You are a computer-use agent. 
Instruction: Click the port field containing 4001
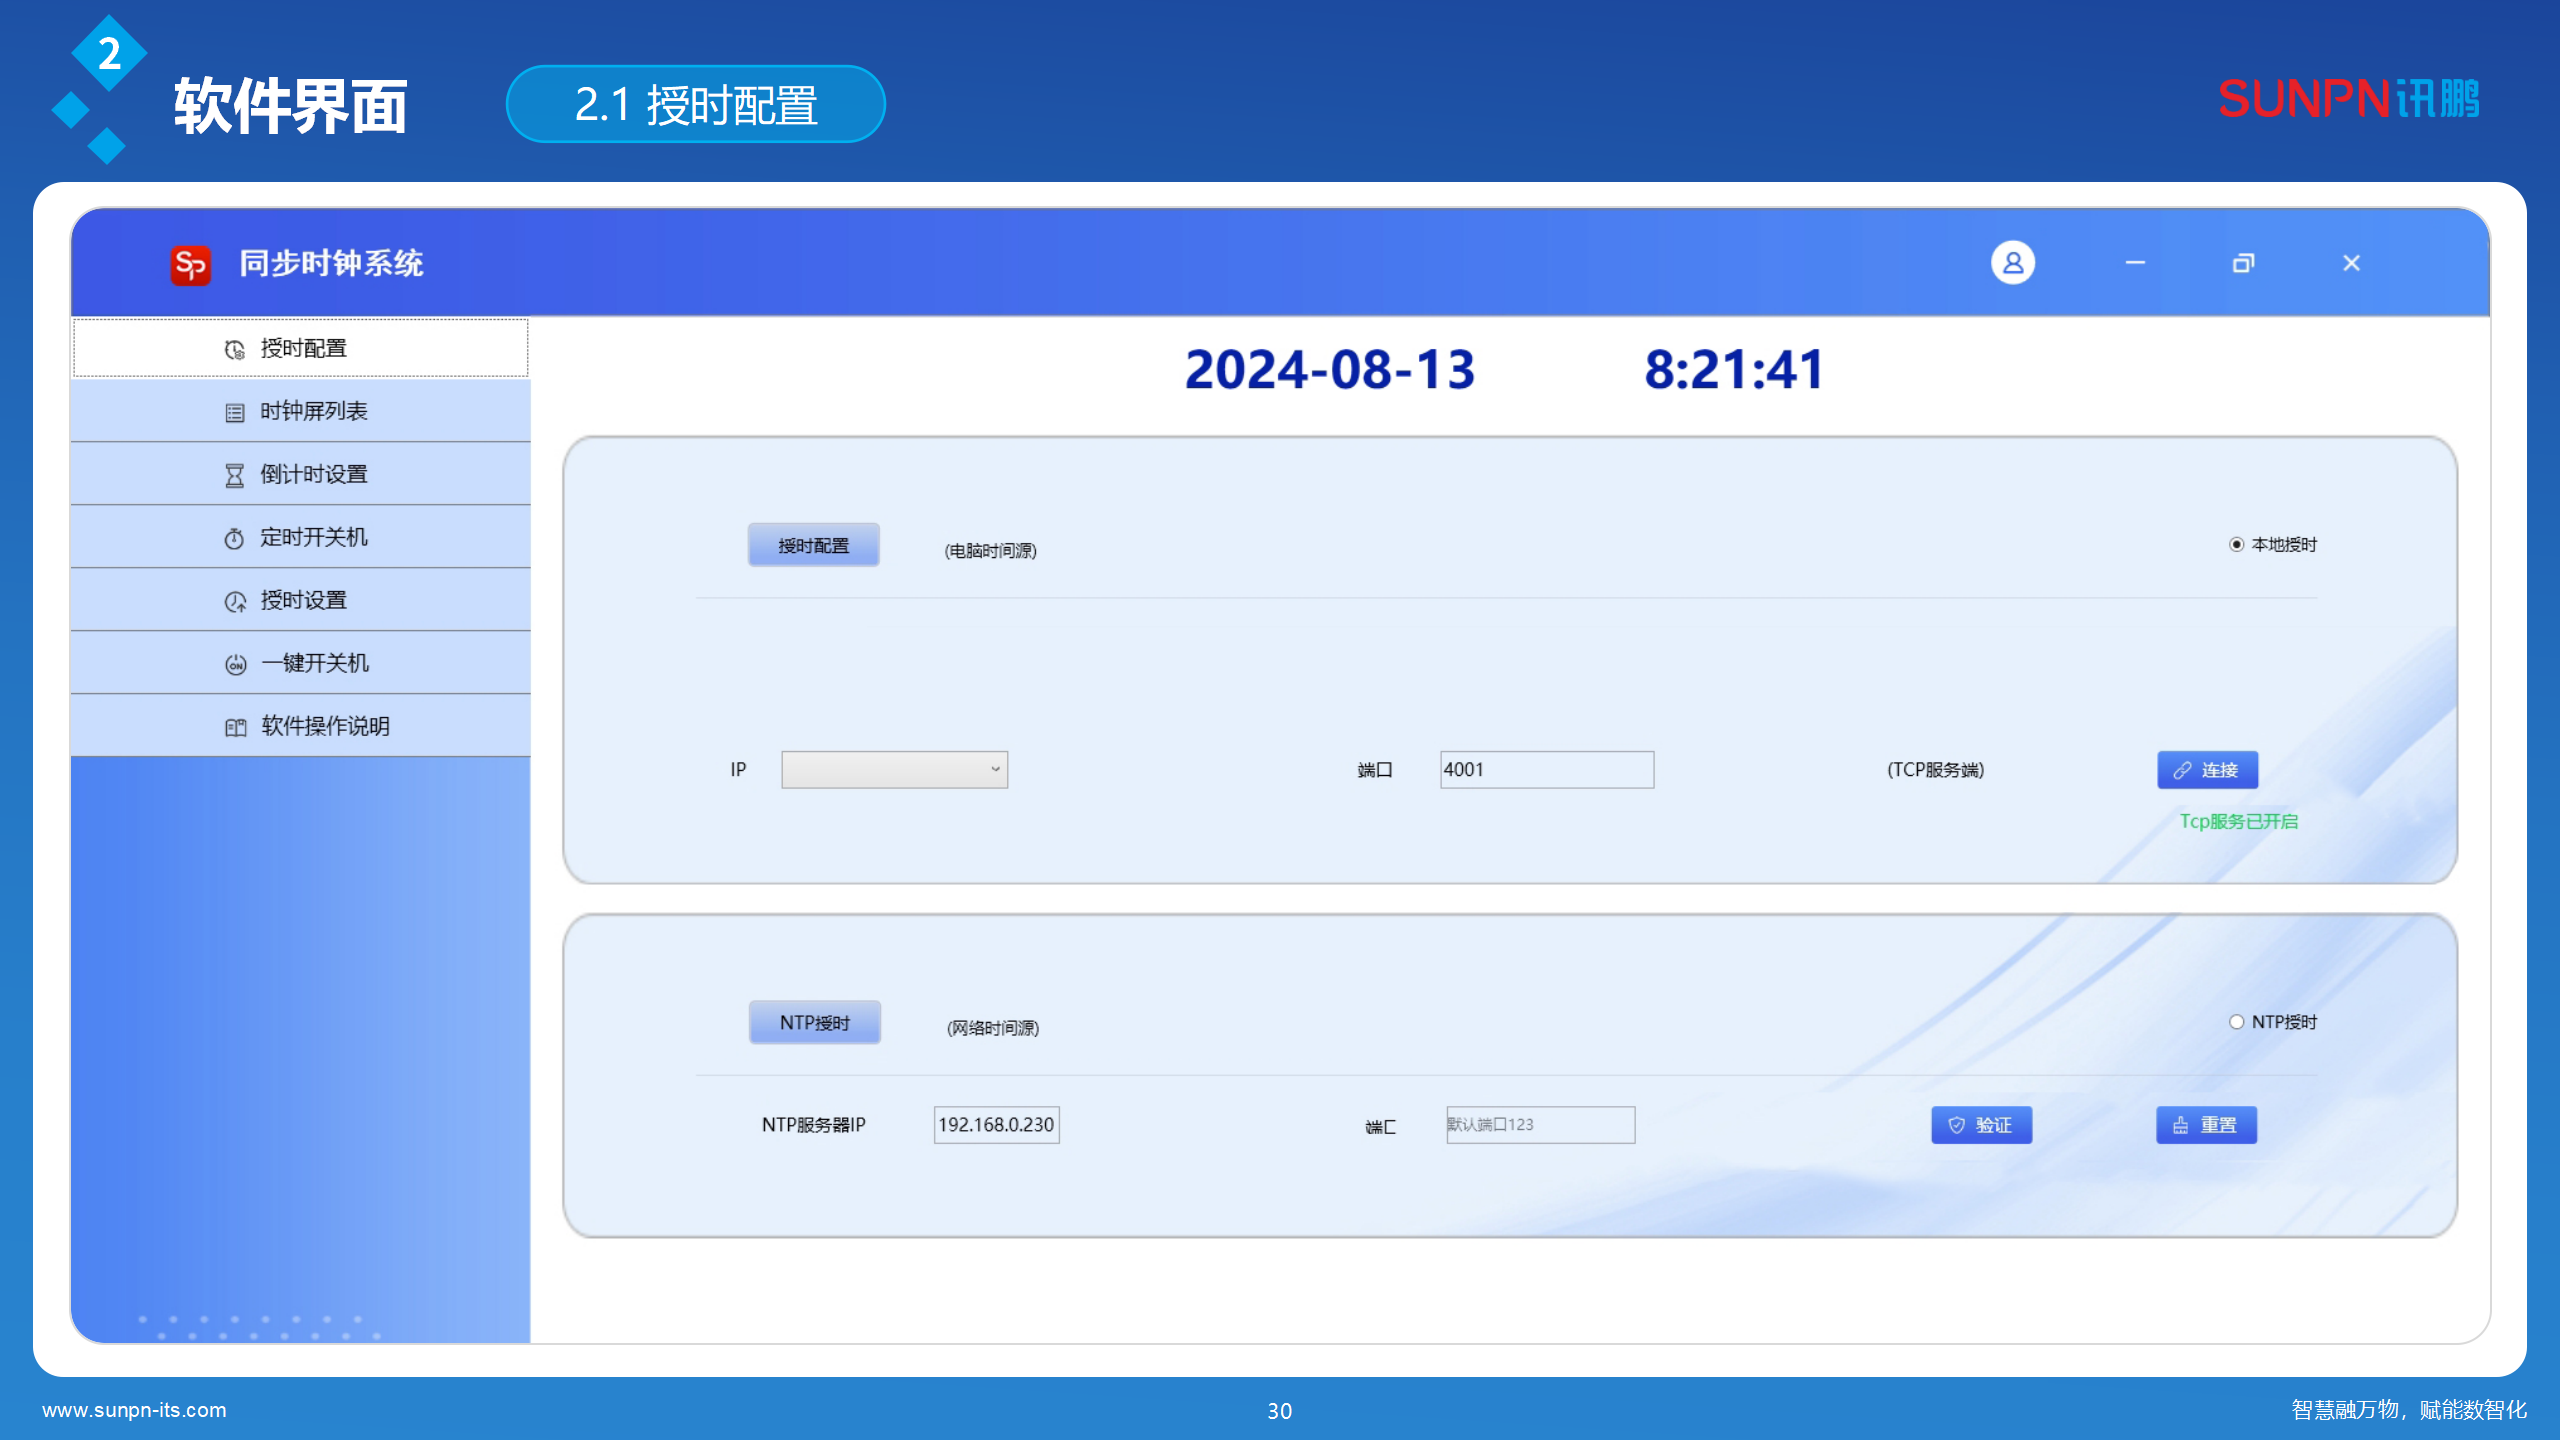1546,769
